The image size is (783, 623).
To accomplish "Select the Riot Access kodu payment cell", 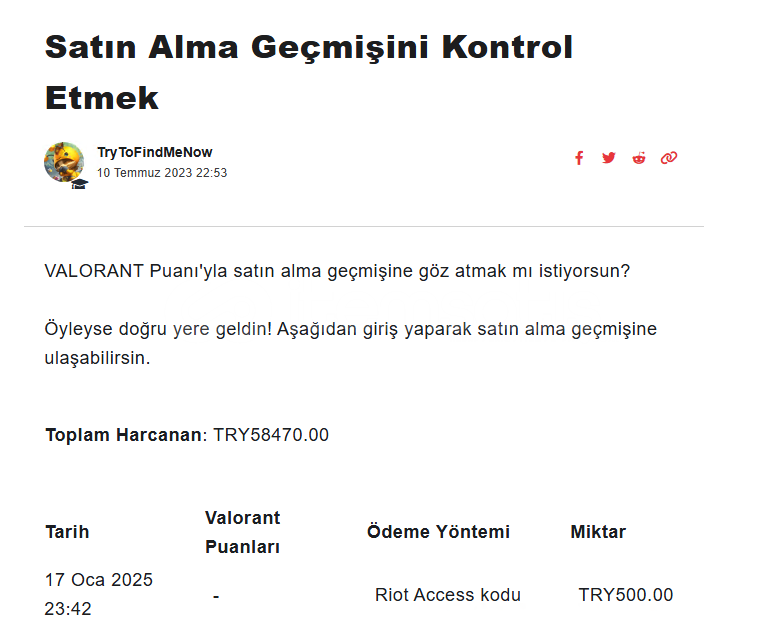I will click(x=448, y=595).
